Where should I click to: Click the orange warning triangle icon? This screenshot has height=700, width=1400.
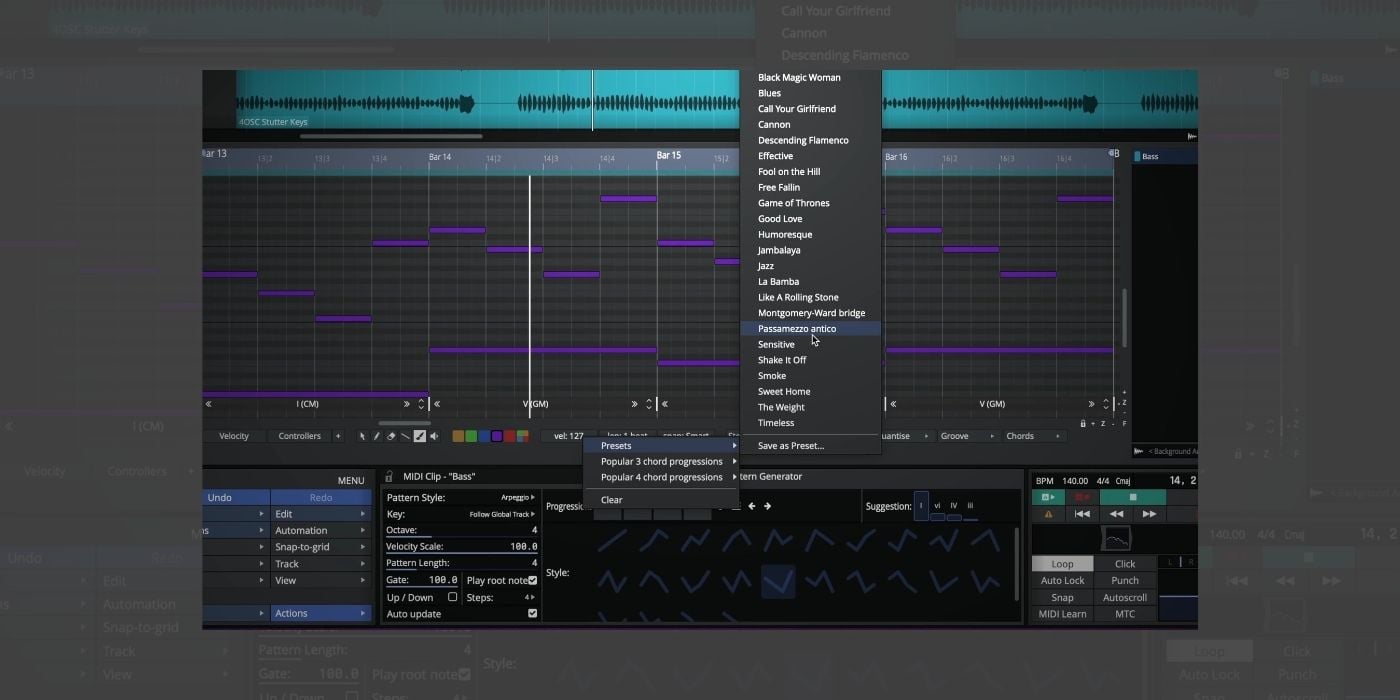(x=1048, y=514)
